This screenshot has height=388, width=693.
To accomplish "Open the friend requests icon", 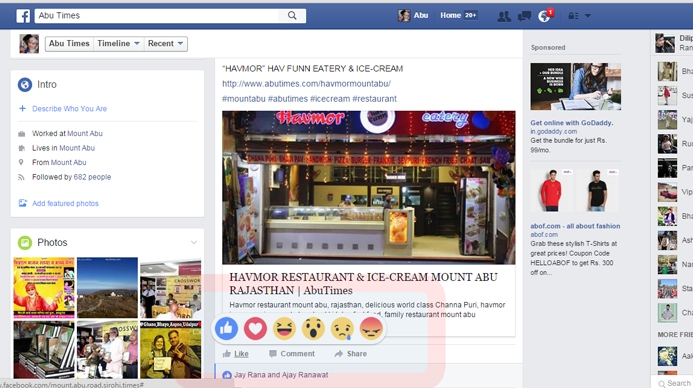I will 504,16.
